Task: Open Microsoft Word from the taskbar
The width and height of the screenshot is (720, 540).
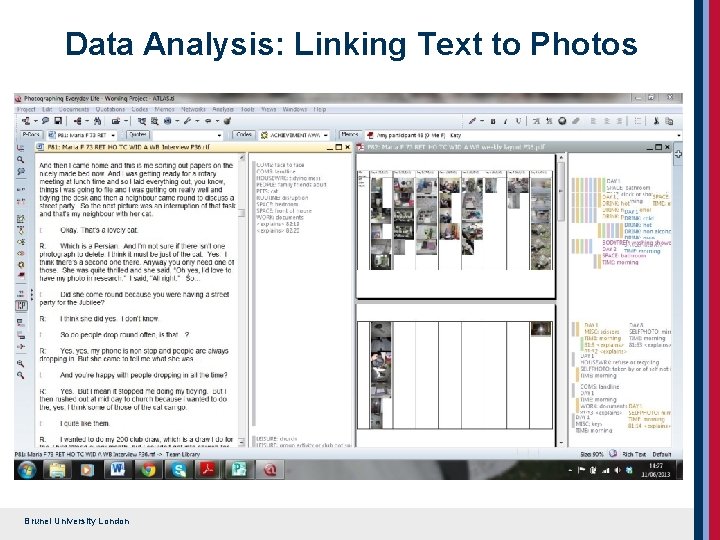Action: pos(117,470)
